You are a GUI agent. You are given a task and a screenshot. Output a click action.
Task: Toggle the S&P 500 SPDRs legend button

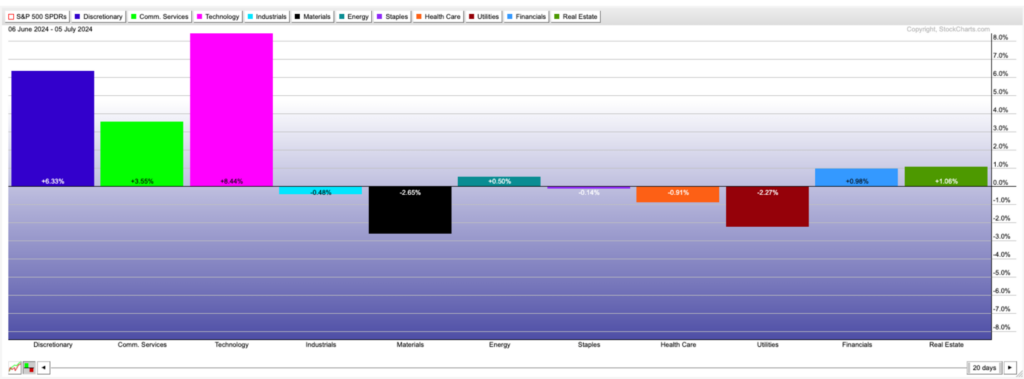pyautogui.click(x=37, y=16)
